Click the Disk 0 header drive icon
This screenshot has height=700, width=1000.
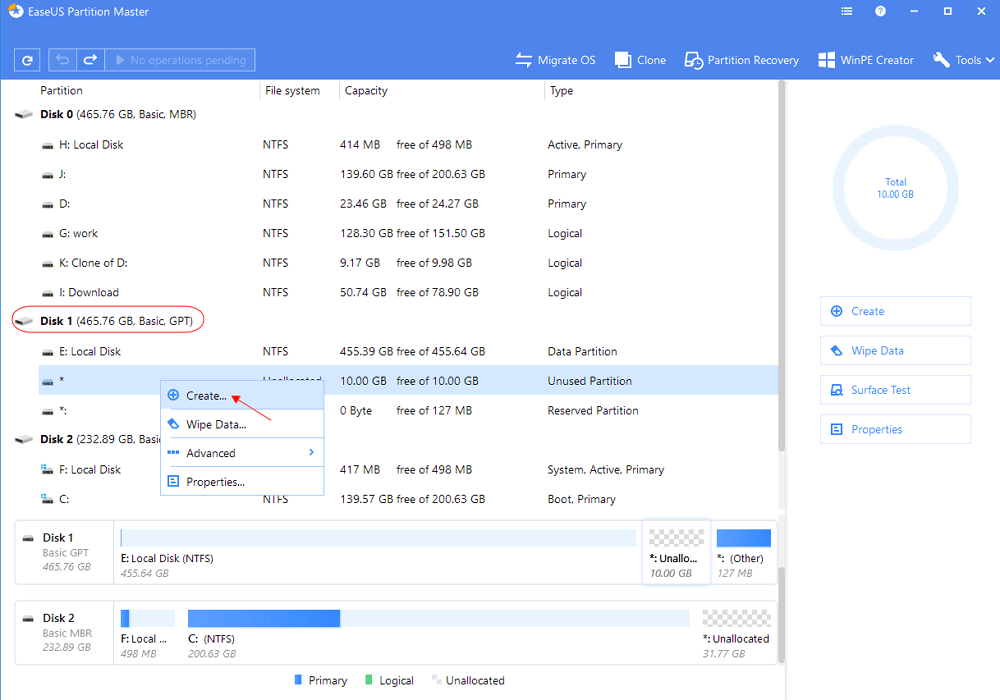pos(24,114)
